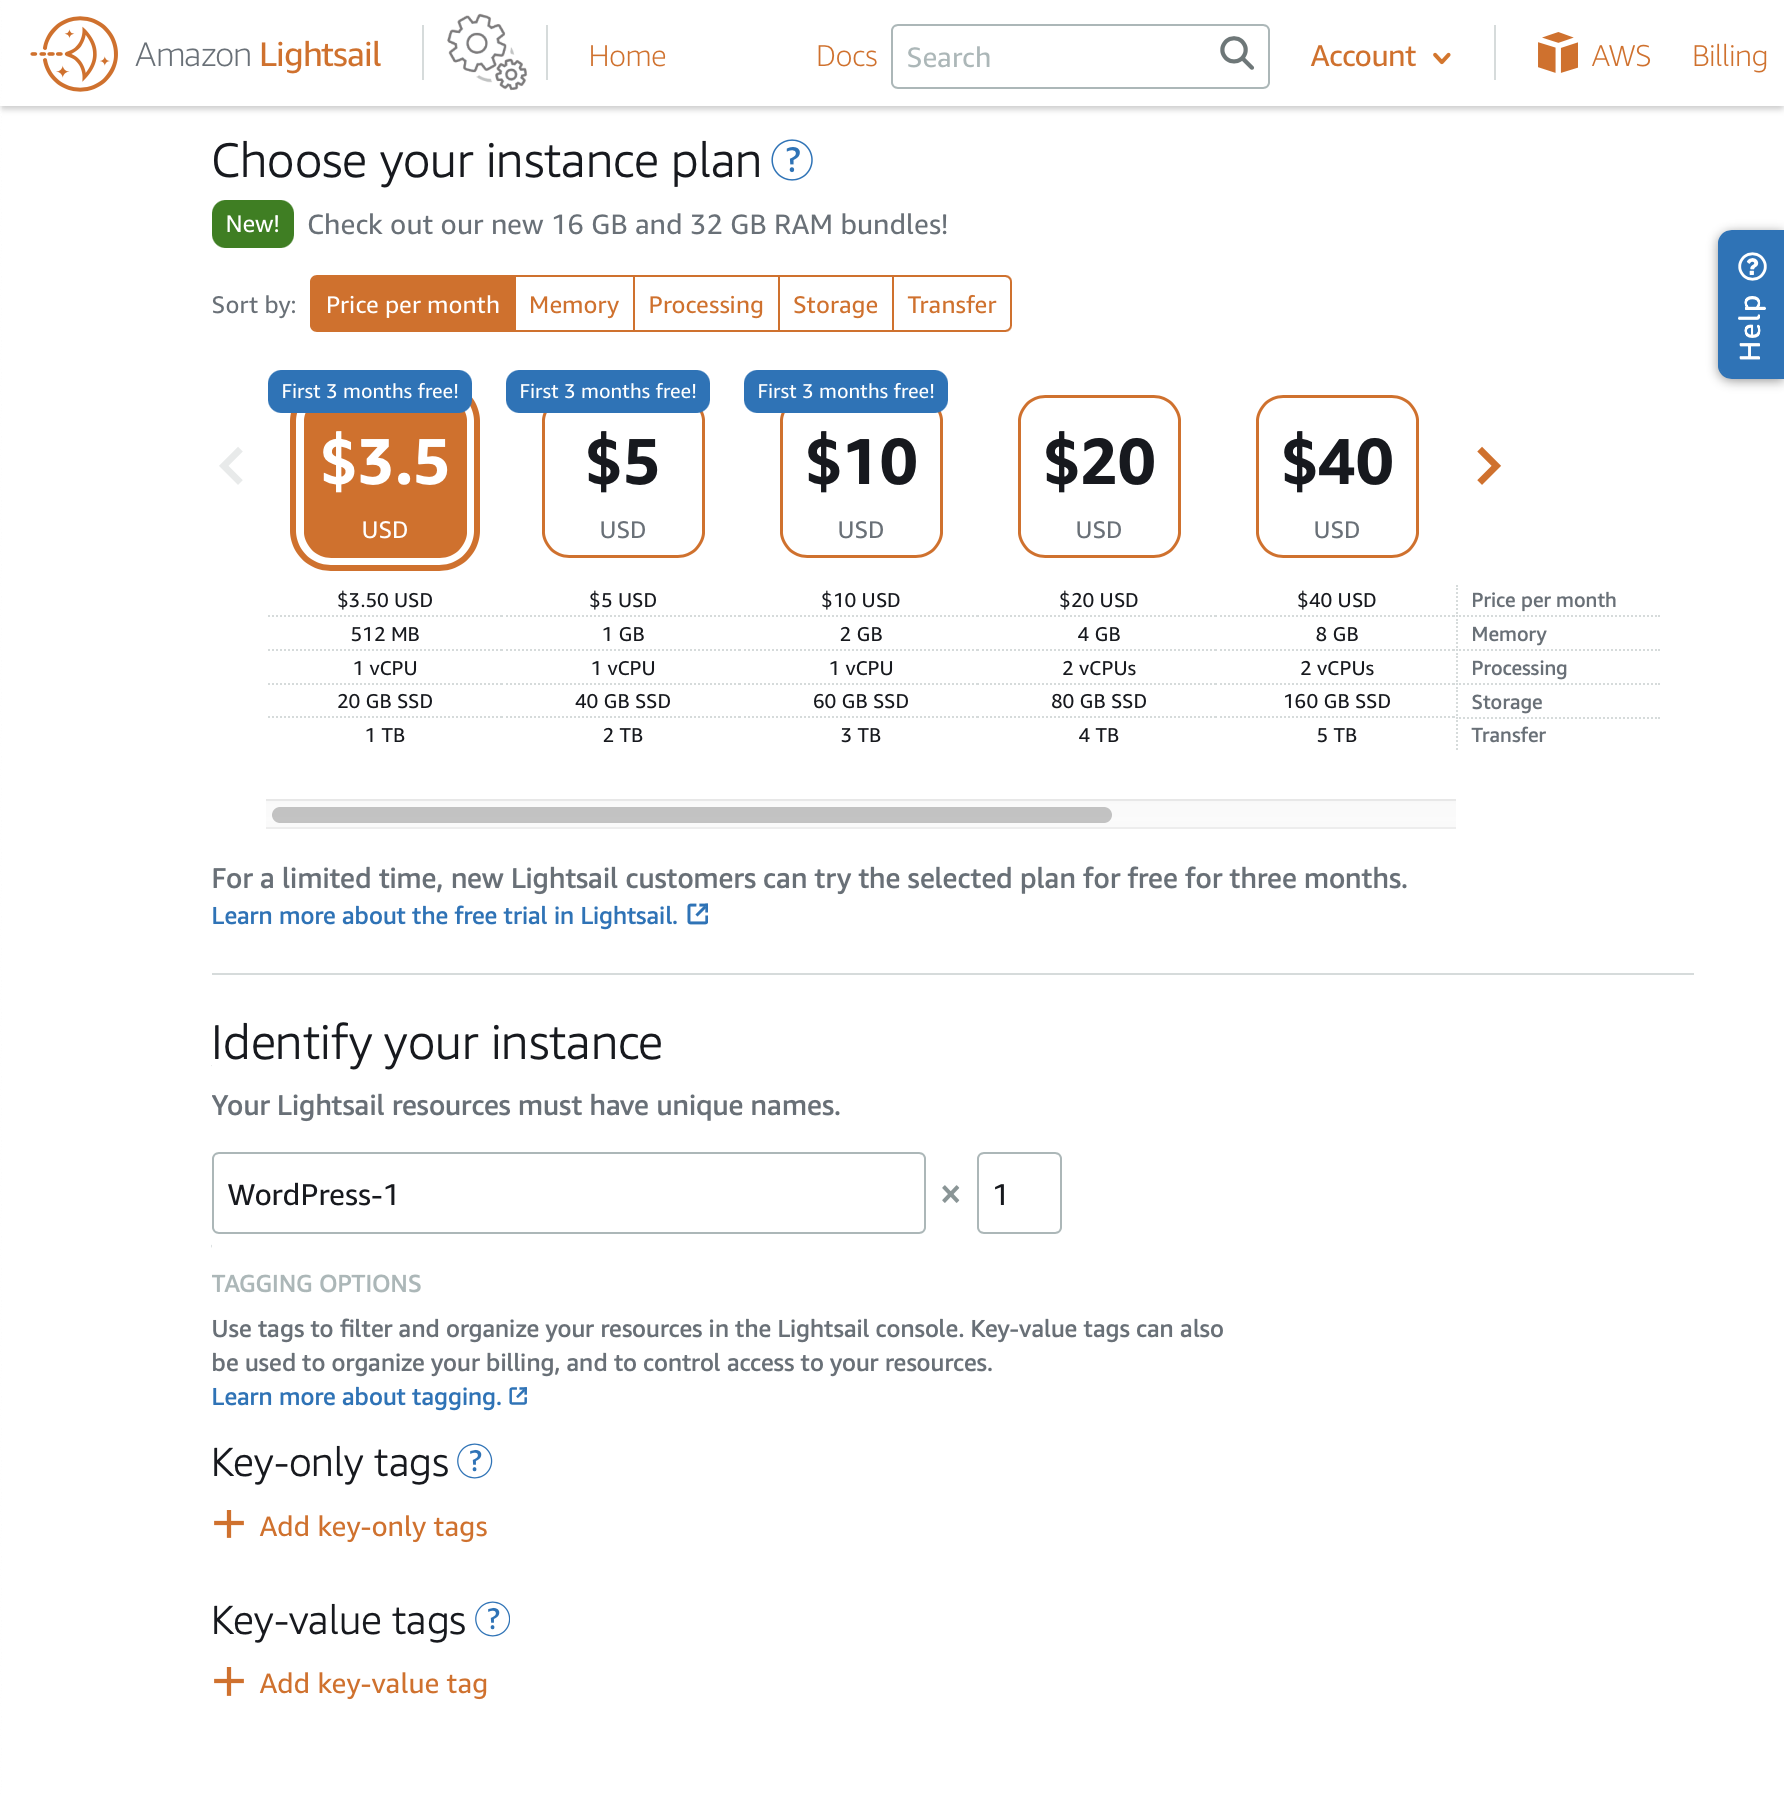Click the Key-only tags help icon
The width and height of the screenshot is (1784, 1794).
(475, 1462)
